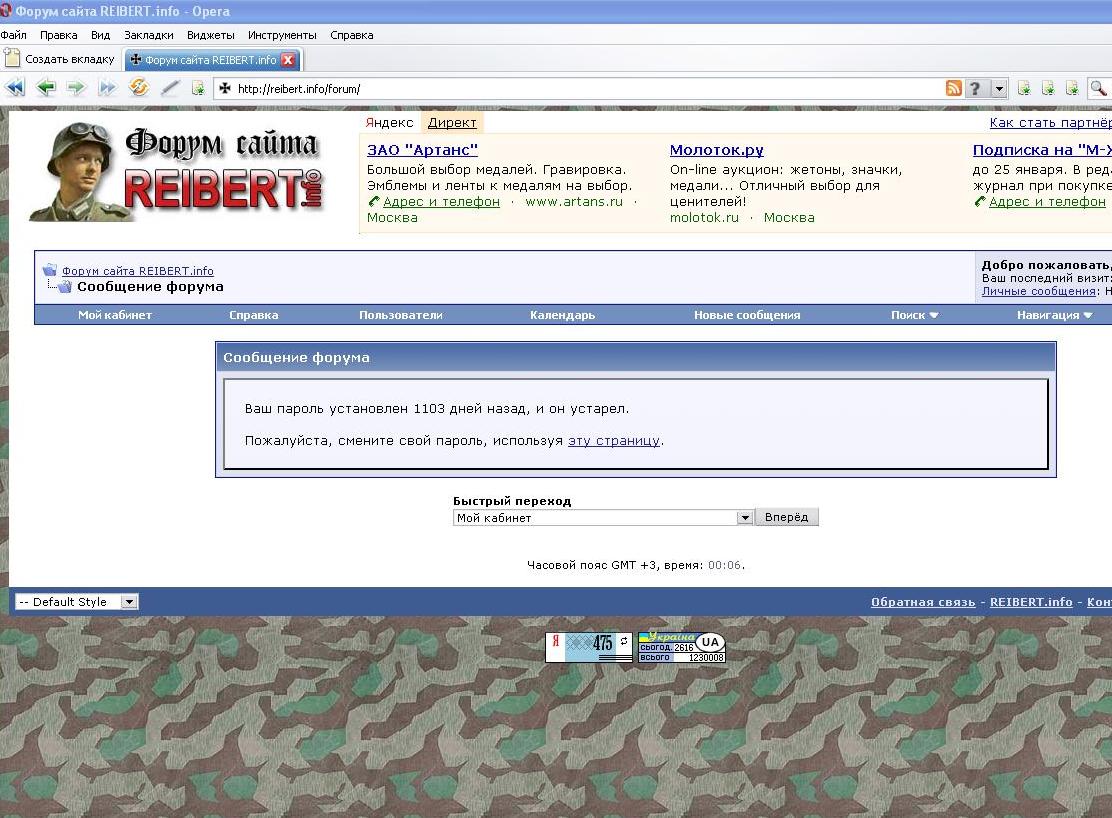Open the Как стать партнёром link
The width and height of the screenshot is (1112, 818).
coord(1050,122)
